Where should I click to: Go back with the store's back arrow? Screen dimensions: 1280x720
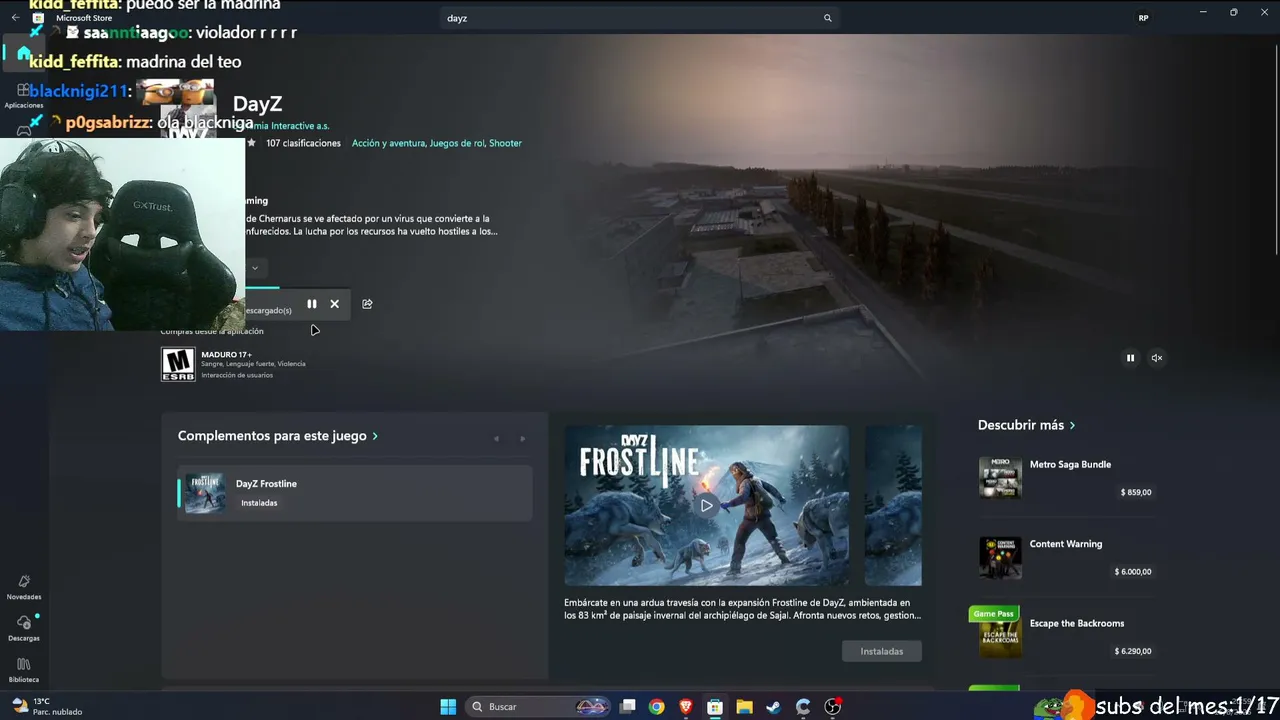(15, 18)
